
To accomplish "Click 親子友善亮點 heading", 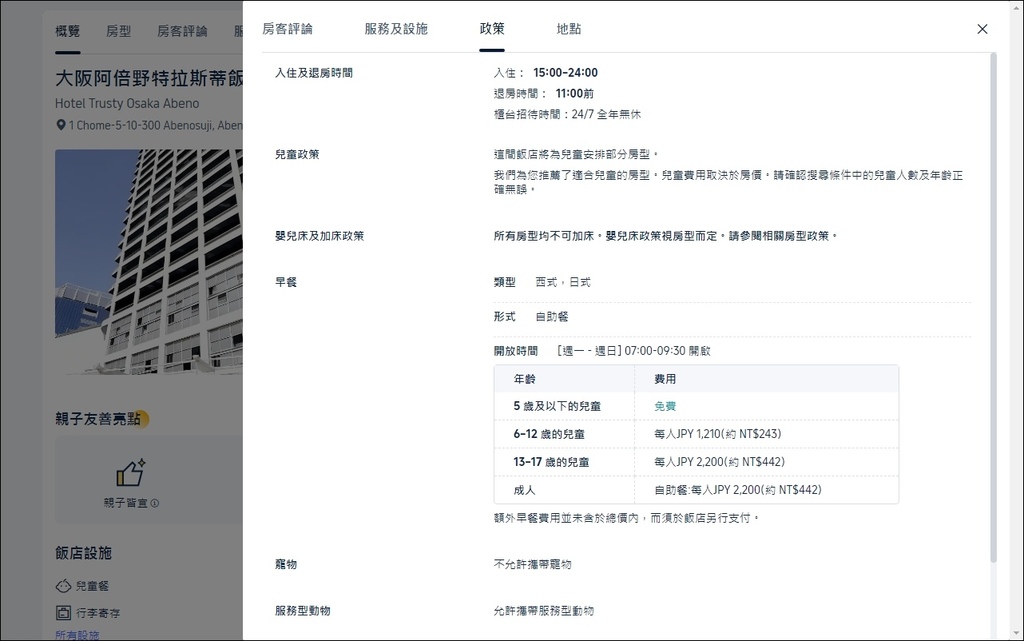I will coord(98,419).
